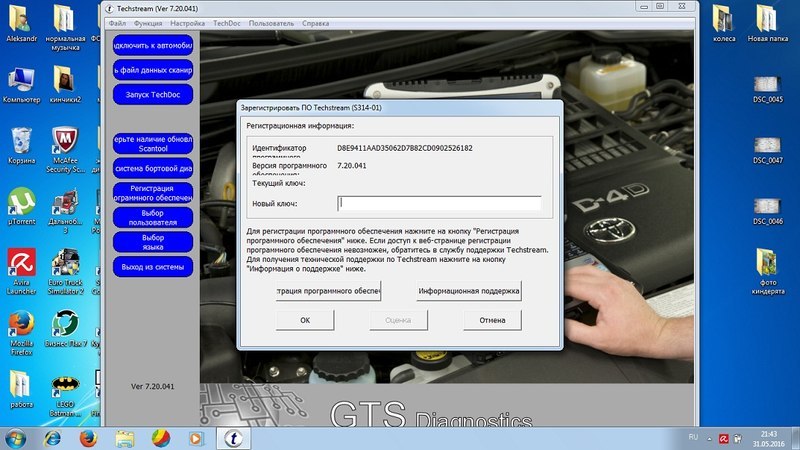Open Internet Explorer from the taskbar
The image size is (800, 450).
[54, 437]
